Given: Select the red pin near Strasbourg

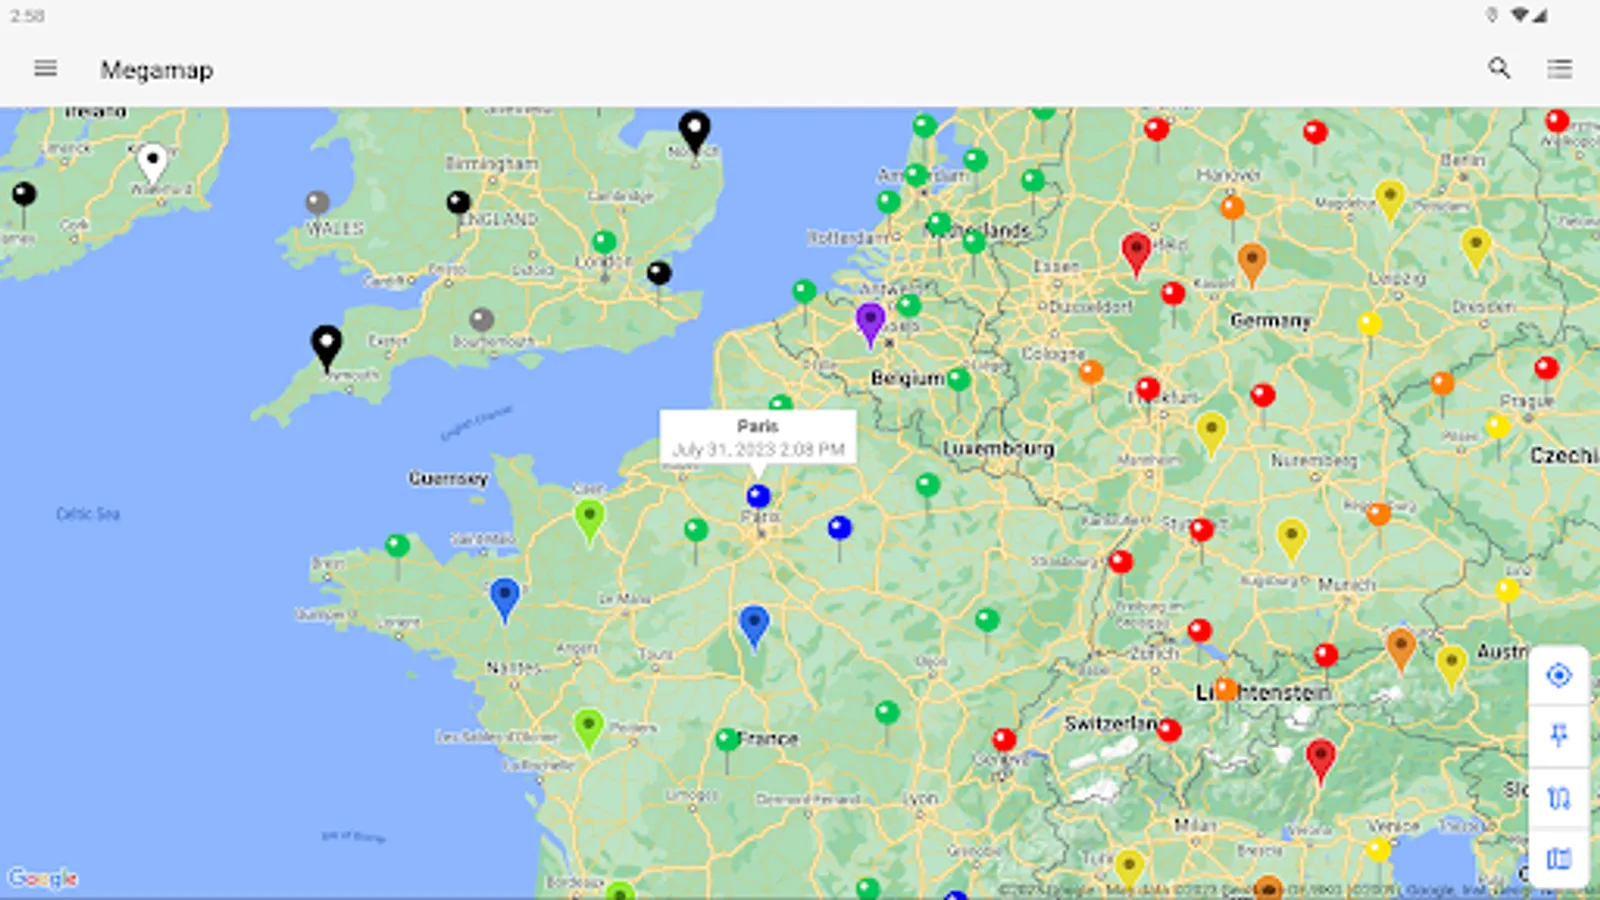Looking at the screenshot, I should (1121, 562).
